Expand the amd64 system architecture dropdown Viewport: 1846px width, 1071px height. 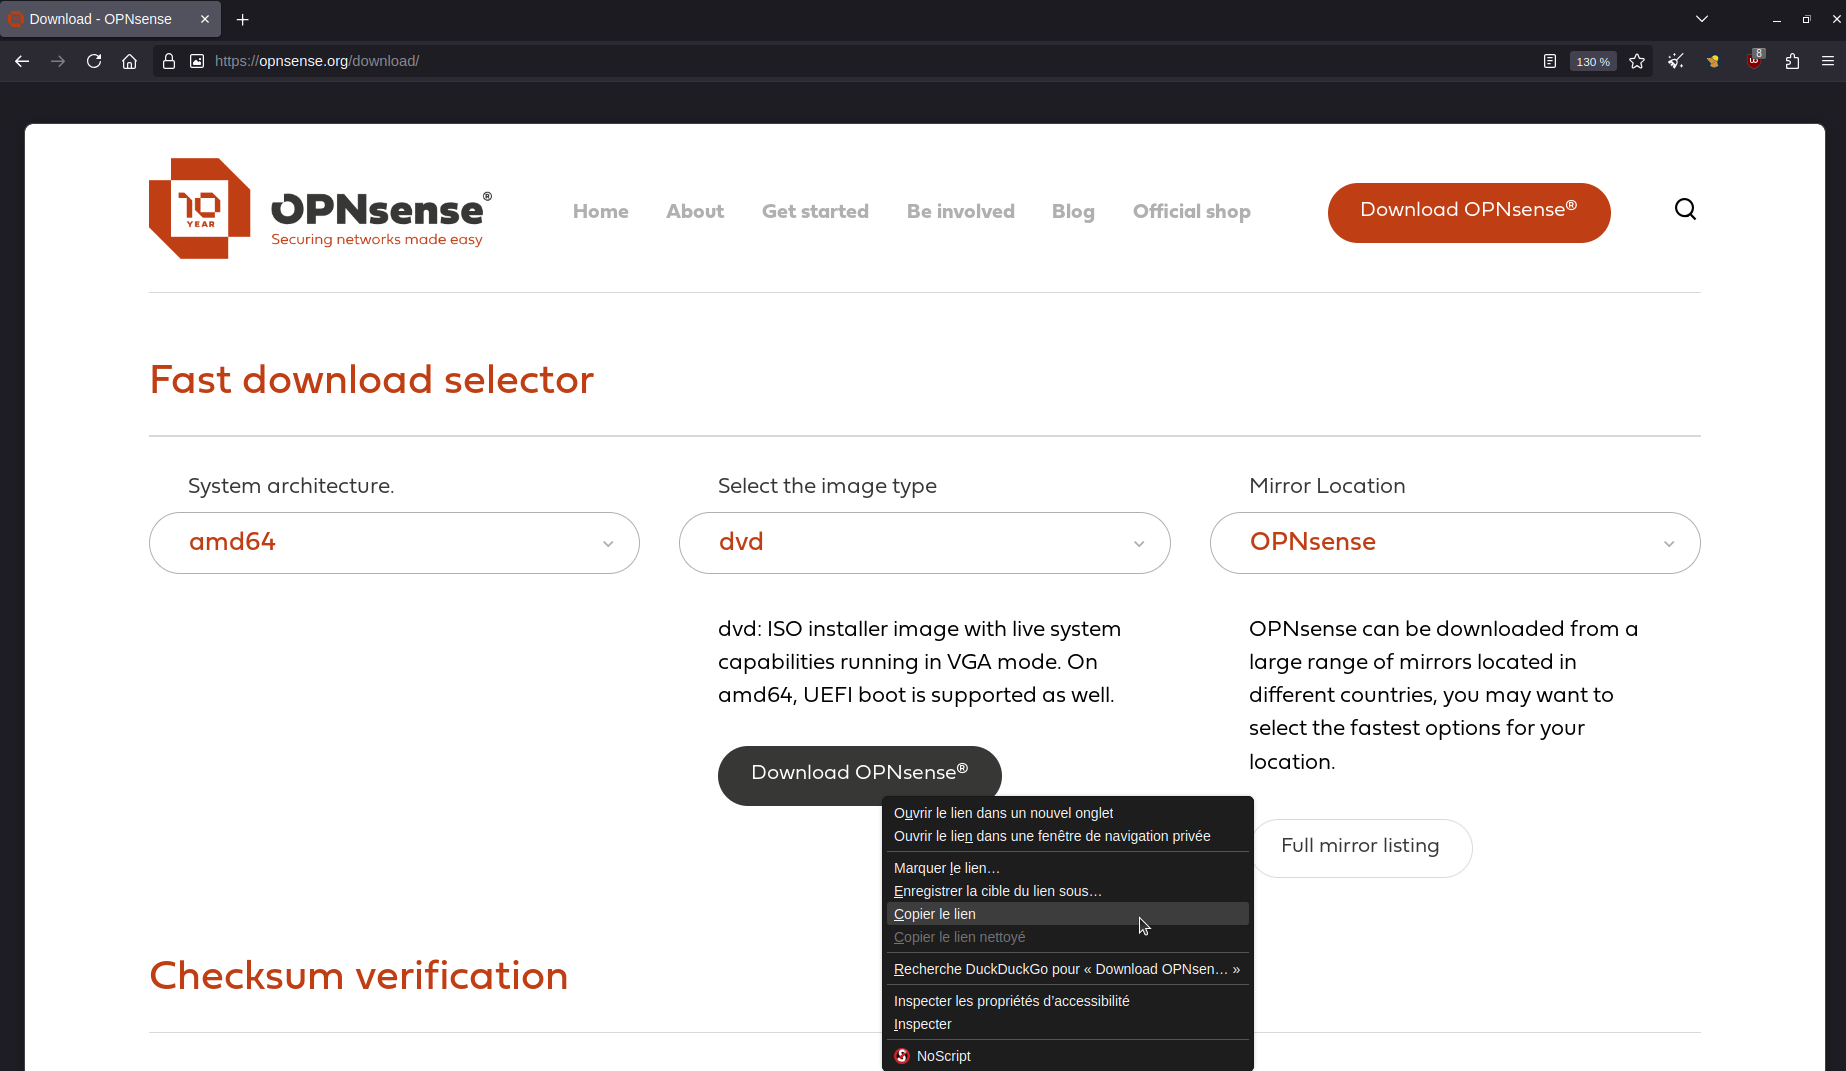pyautogui.click(x=394, y=542)
